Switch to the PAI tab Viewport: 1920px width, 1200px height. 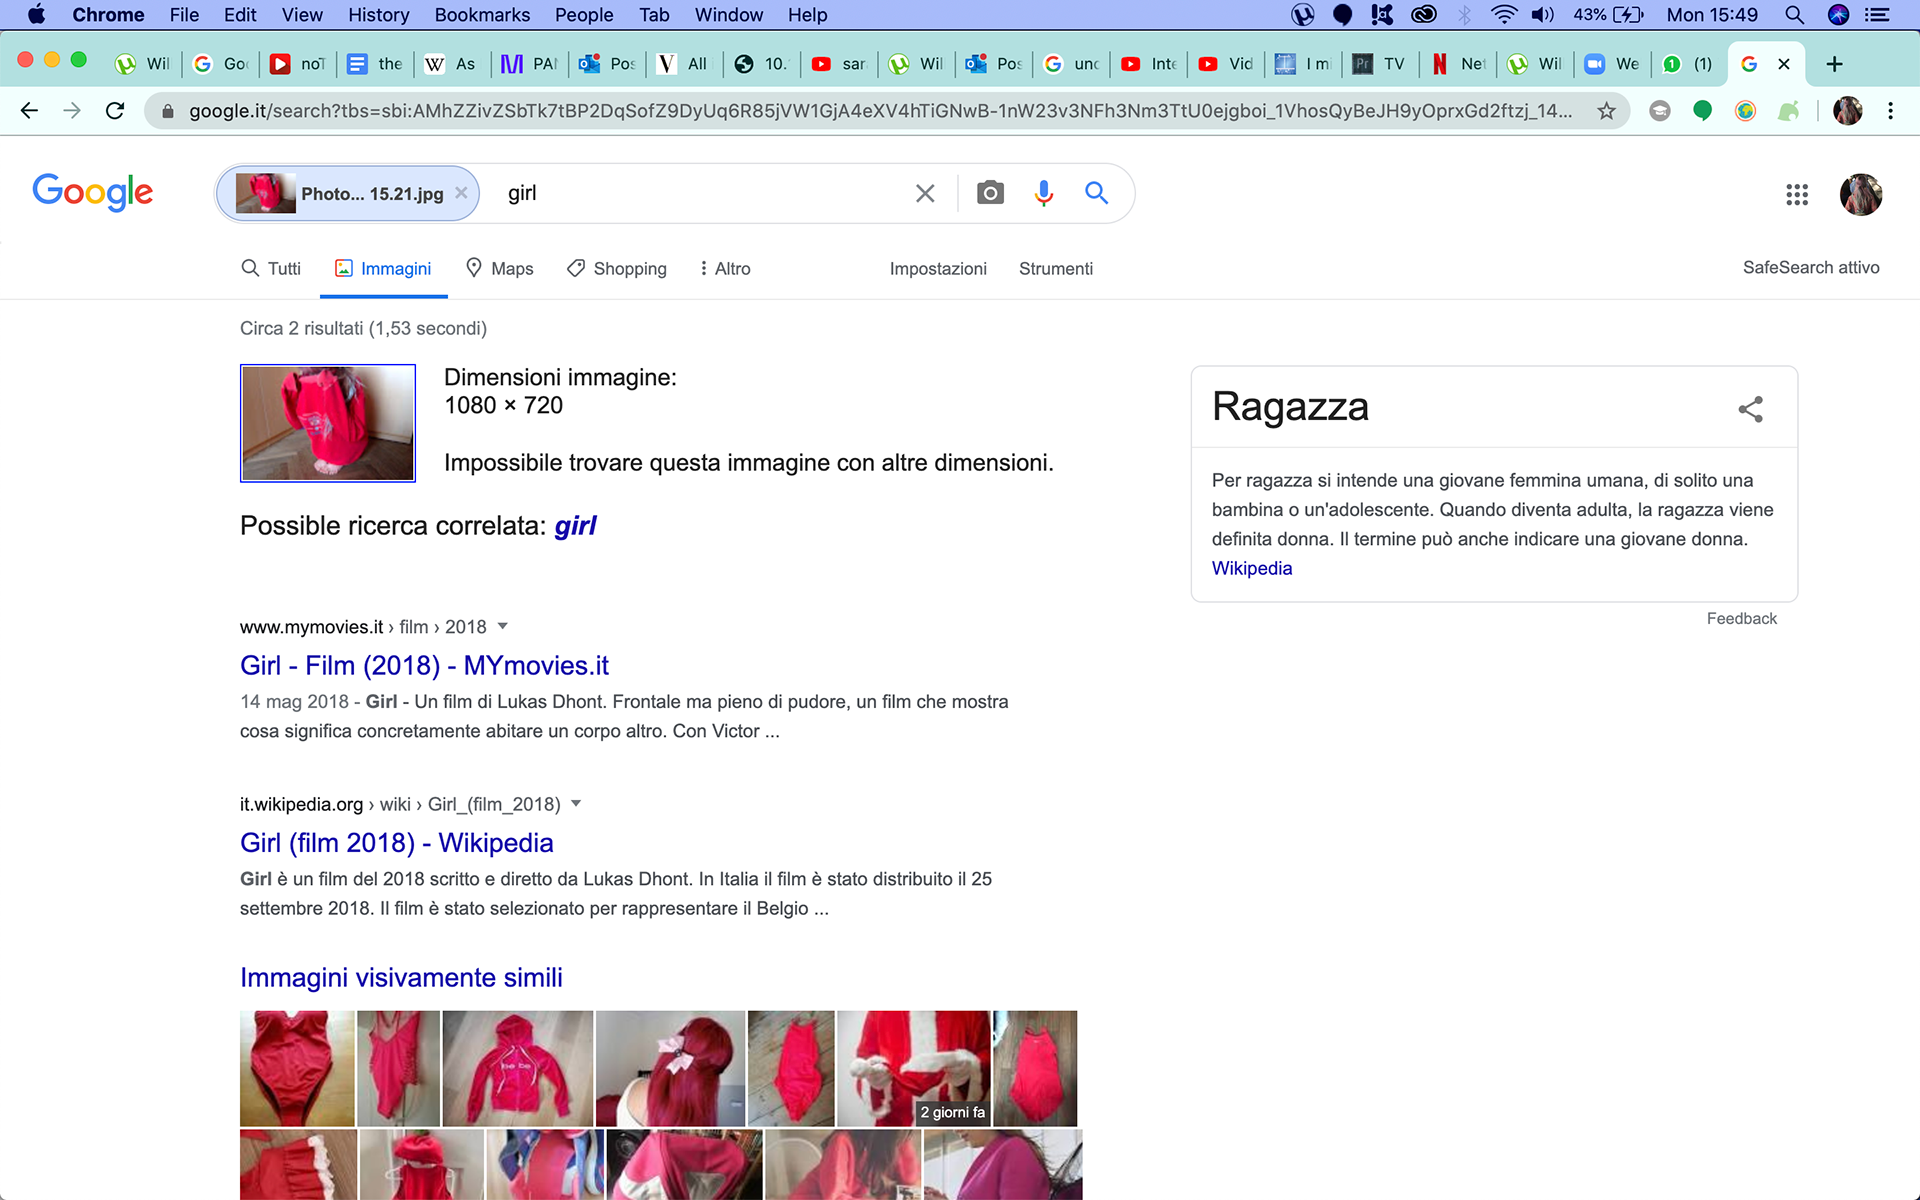530,64
